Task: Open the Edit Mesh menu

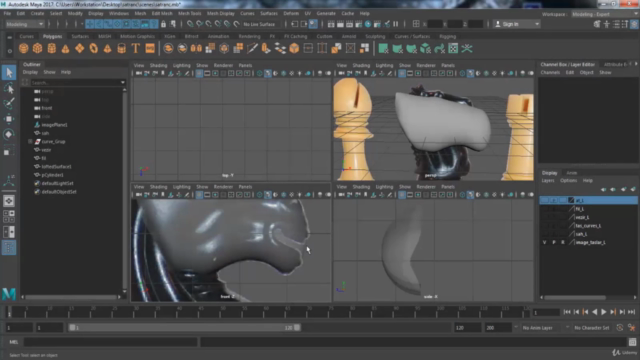Action: tap(162, 13)
